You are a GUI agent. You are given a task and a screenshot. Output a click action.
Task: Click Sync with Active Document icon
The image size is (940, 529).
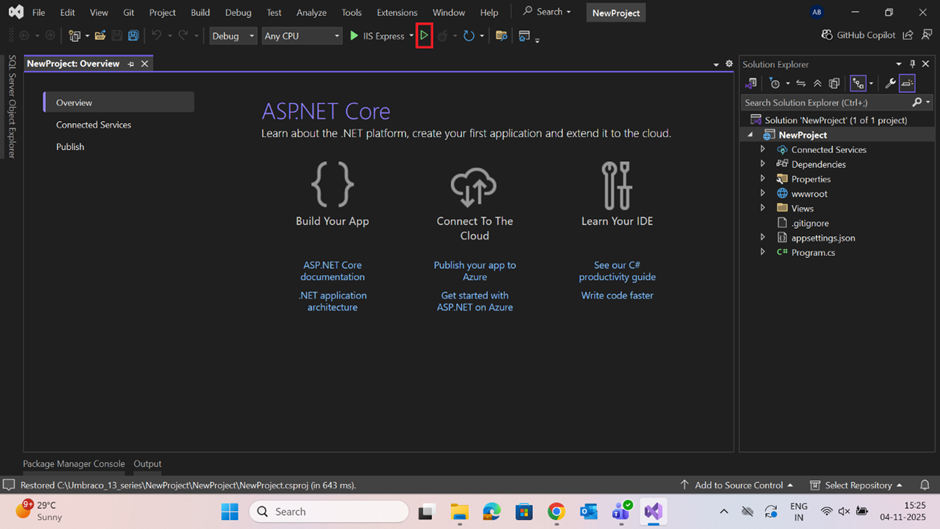coord(801,84)
